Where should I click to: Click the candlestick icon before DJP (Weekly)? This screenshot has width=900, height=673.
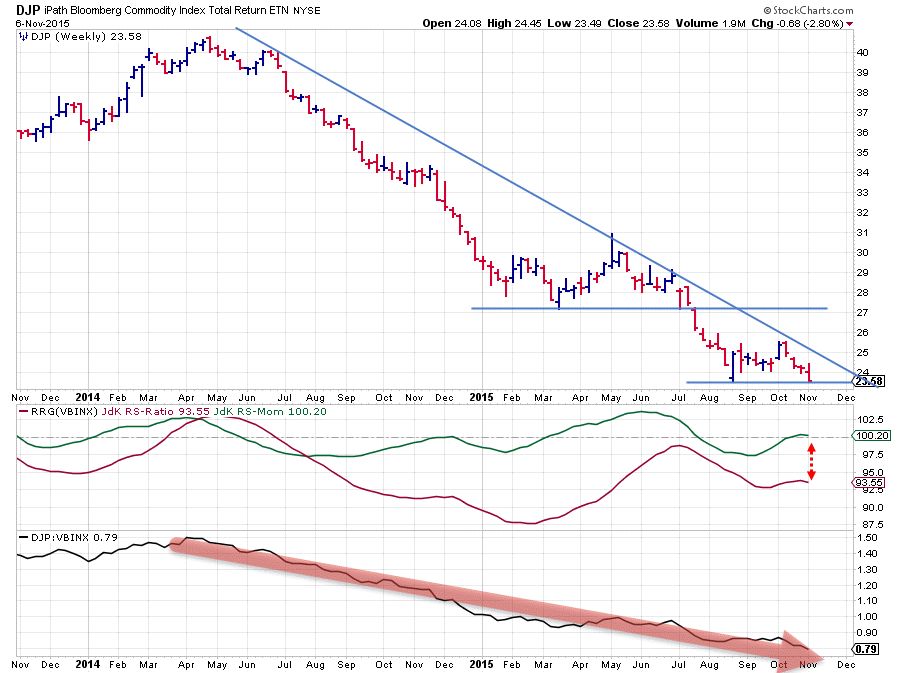coord(20,37)
